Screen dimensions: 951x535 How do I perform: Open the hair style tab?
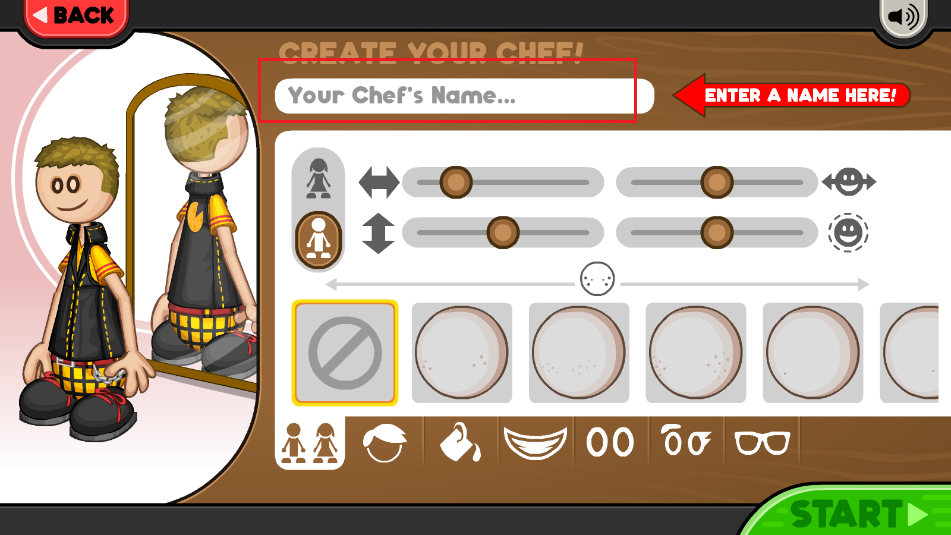point(385,443)
